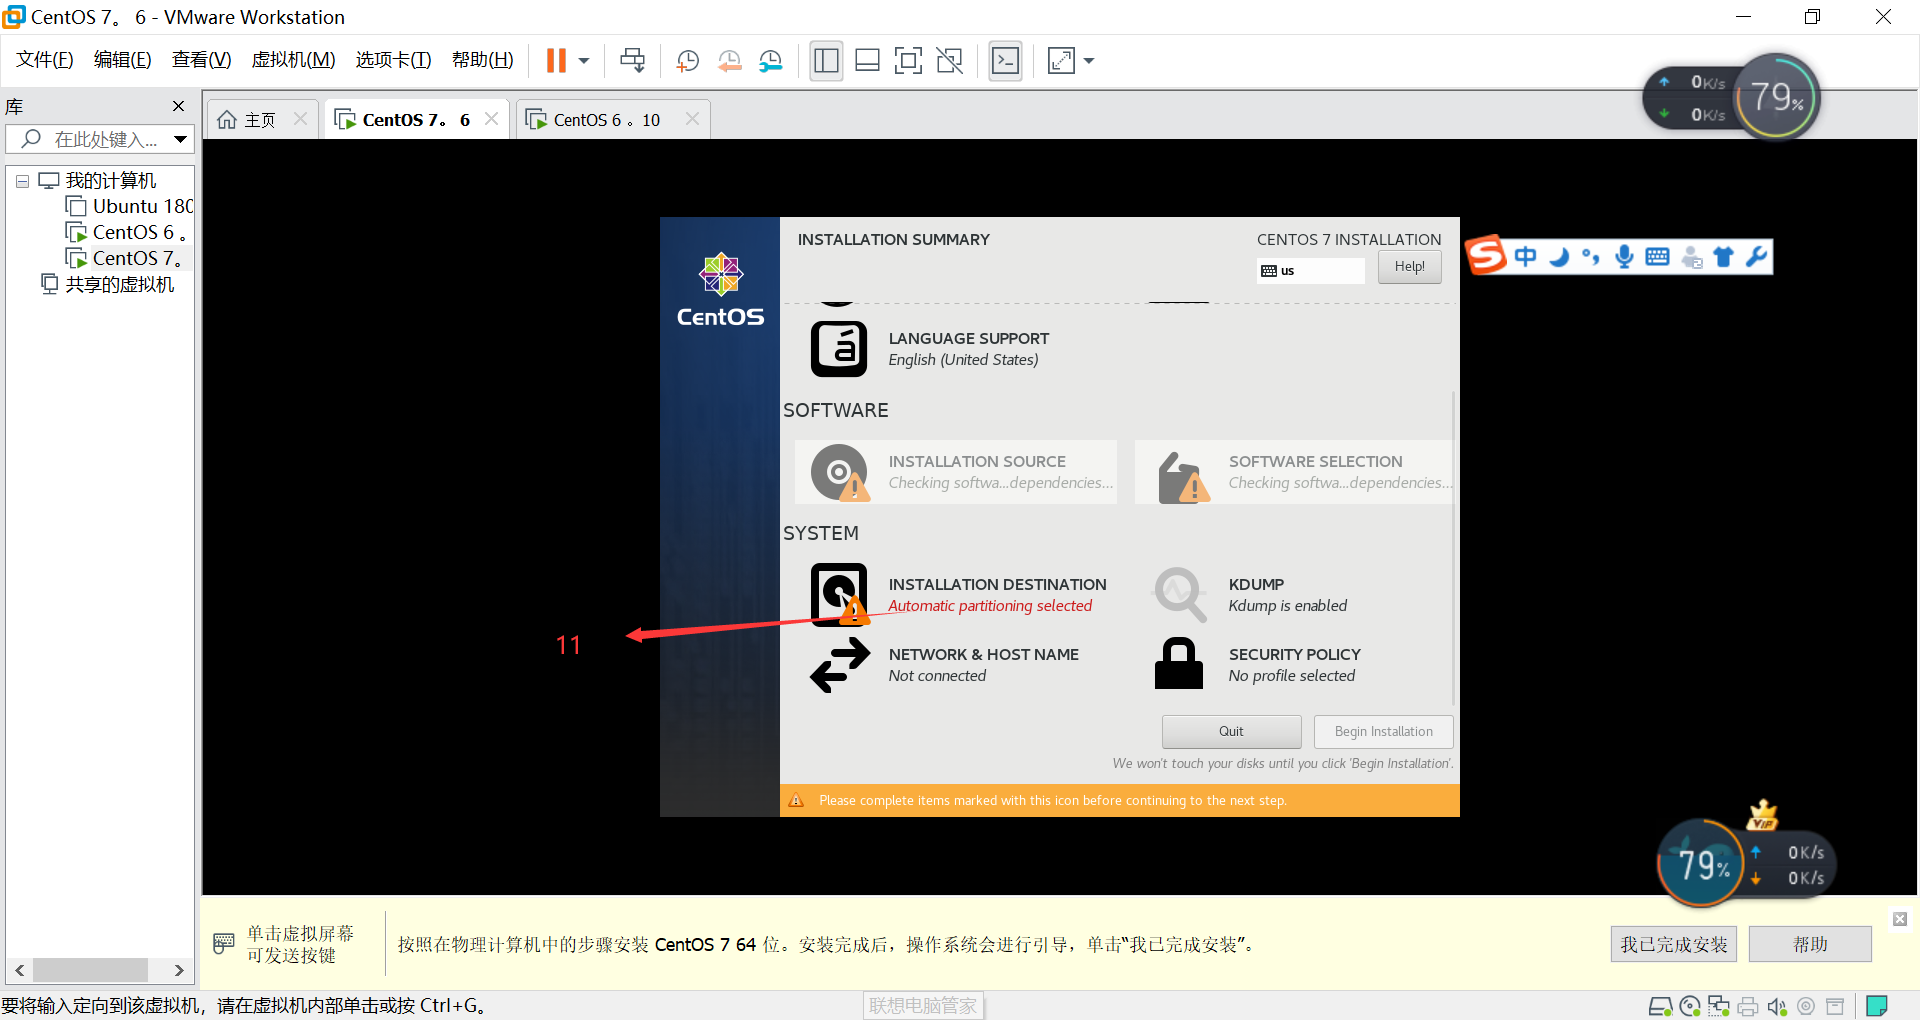Click the Begin Installation button

click(1383, 732)
